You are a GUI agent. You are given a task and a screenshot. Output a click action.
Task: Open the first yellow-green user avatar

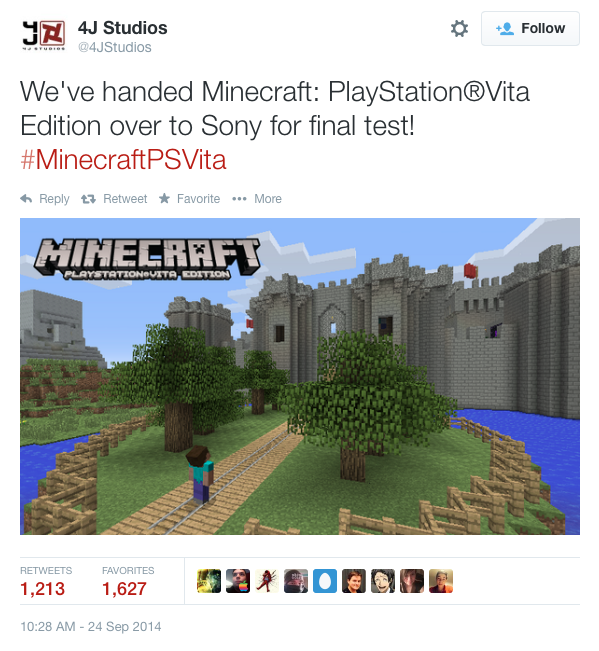pyautogui.click(x=209, y=581)
